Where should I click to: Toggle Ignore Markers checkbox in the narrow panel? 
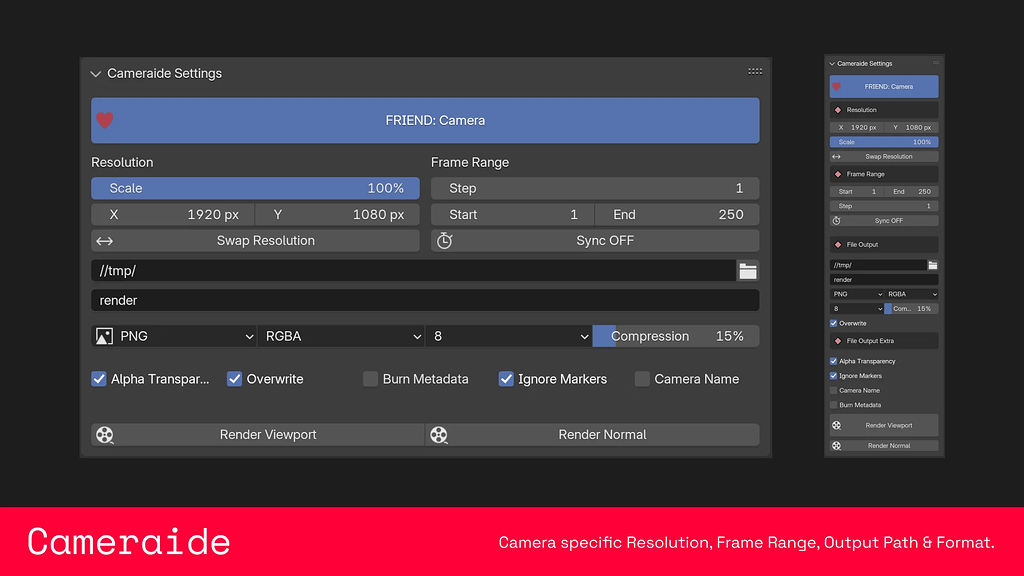click(833, 376)
